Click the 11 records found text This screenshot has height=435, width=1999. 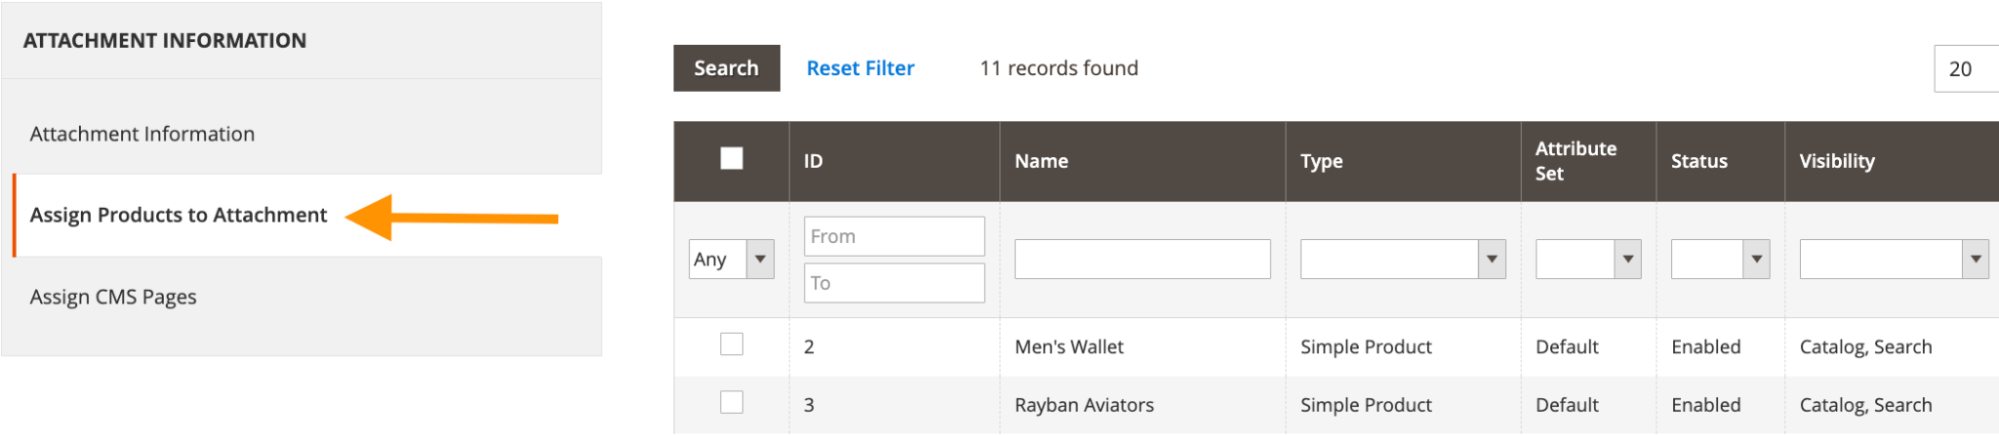click(x=1059, y=68)
